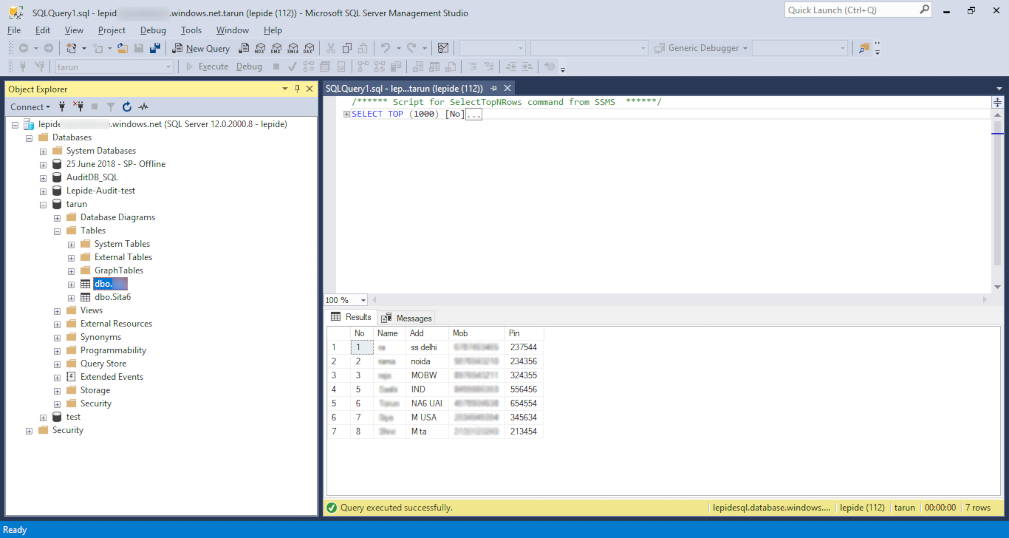Expand the Views folder
This screenshot has height=538, width=1009.
[57, 311]
